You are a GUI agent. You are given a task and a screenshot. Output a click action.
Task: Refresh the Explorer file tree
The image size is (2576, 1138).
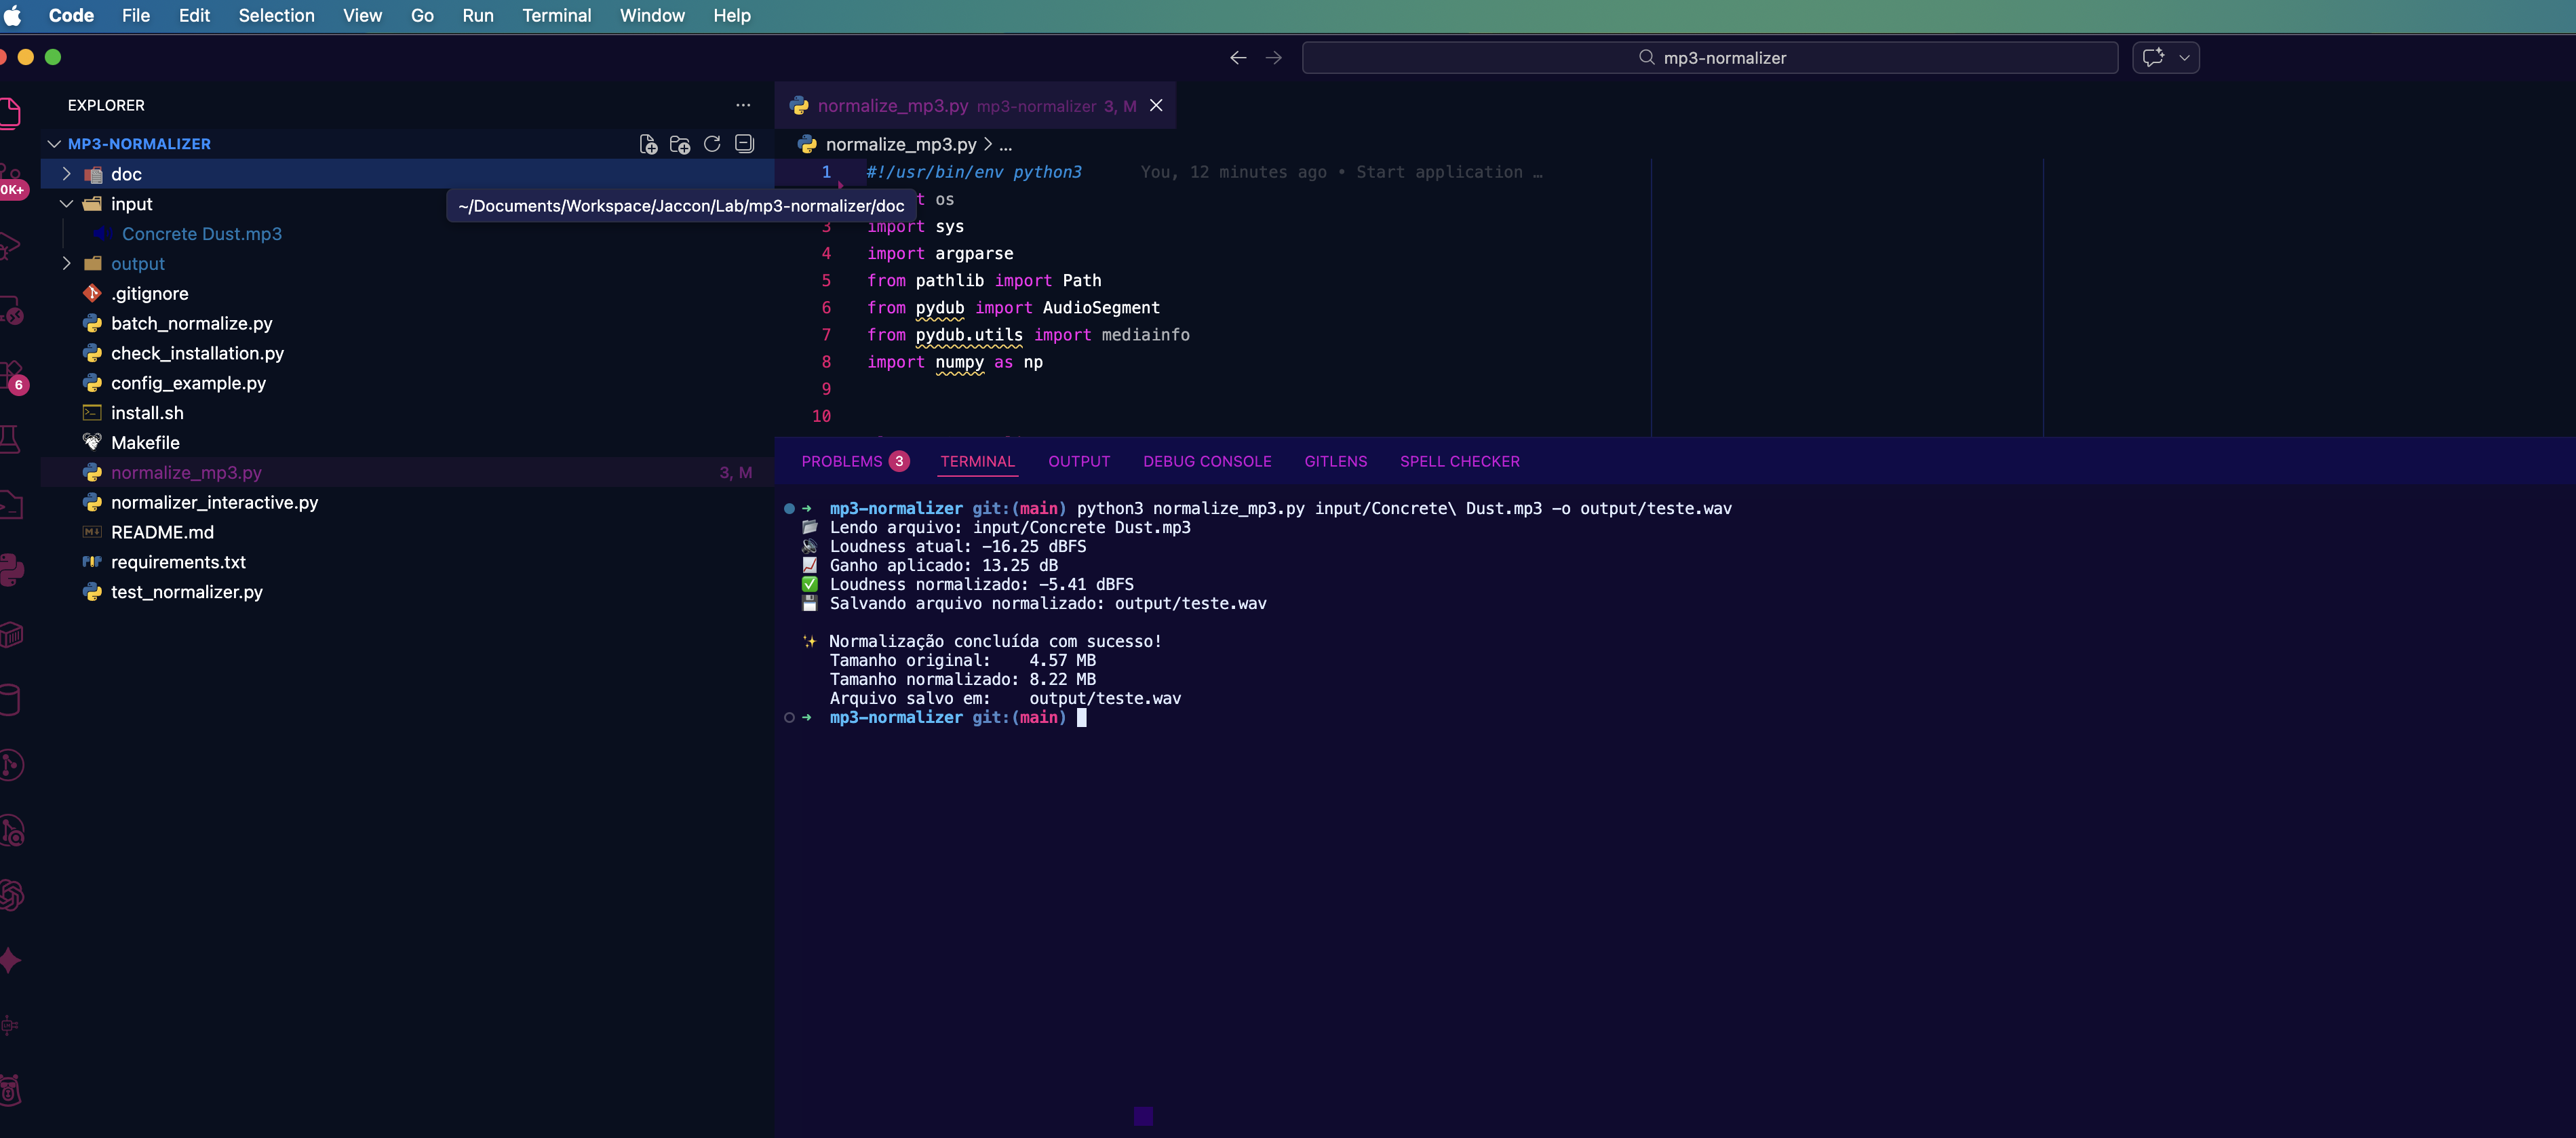click(x=712, y=144)
